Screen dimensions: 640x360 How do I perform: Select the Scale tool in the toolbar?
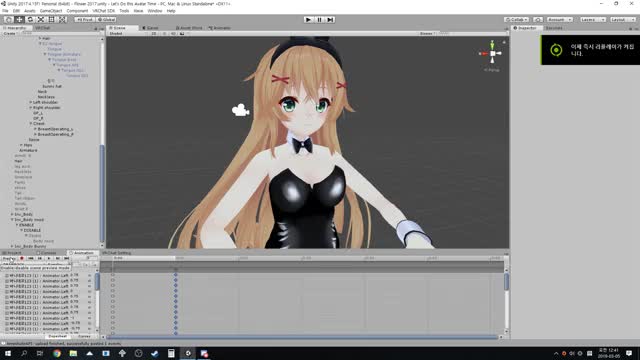(41, 20)
